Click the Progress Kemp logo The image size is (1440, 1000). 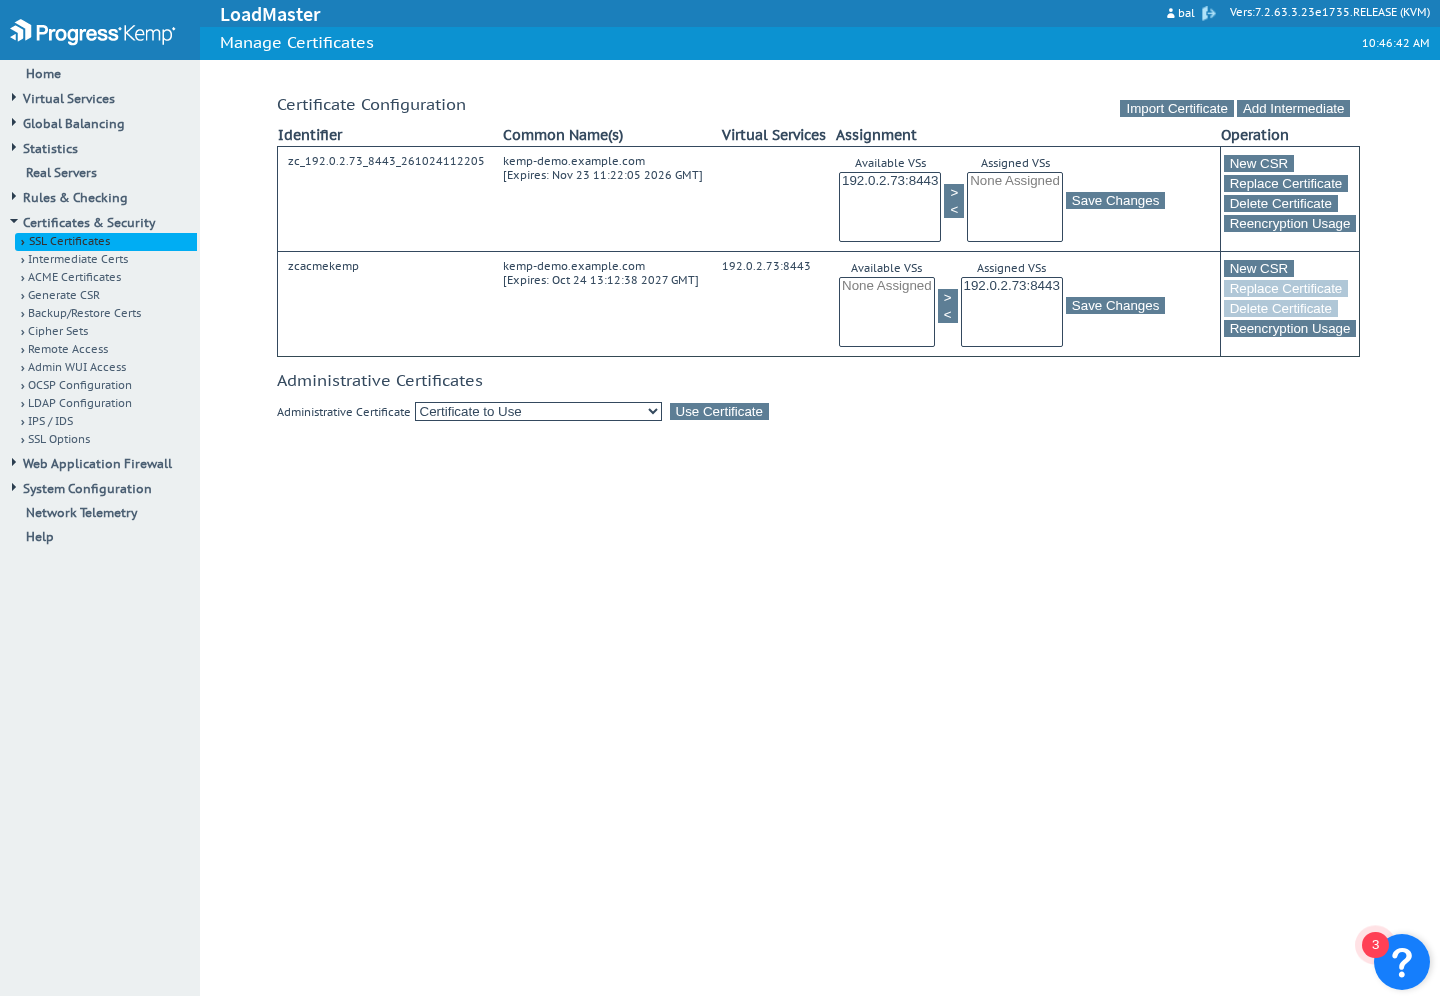[93, 33]
